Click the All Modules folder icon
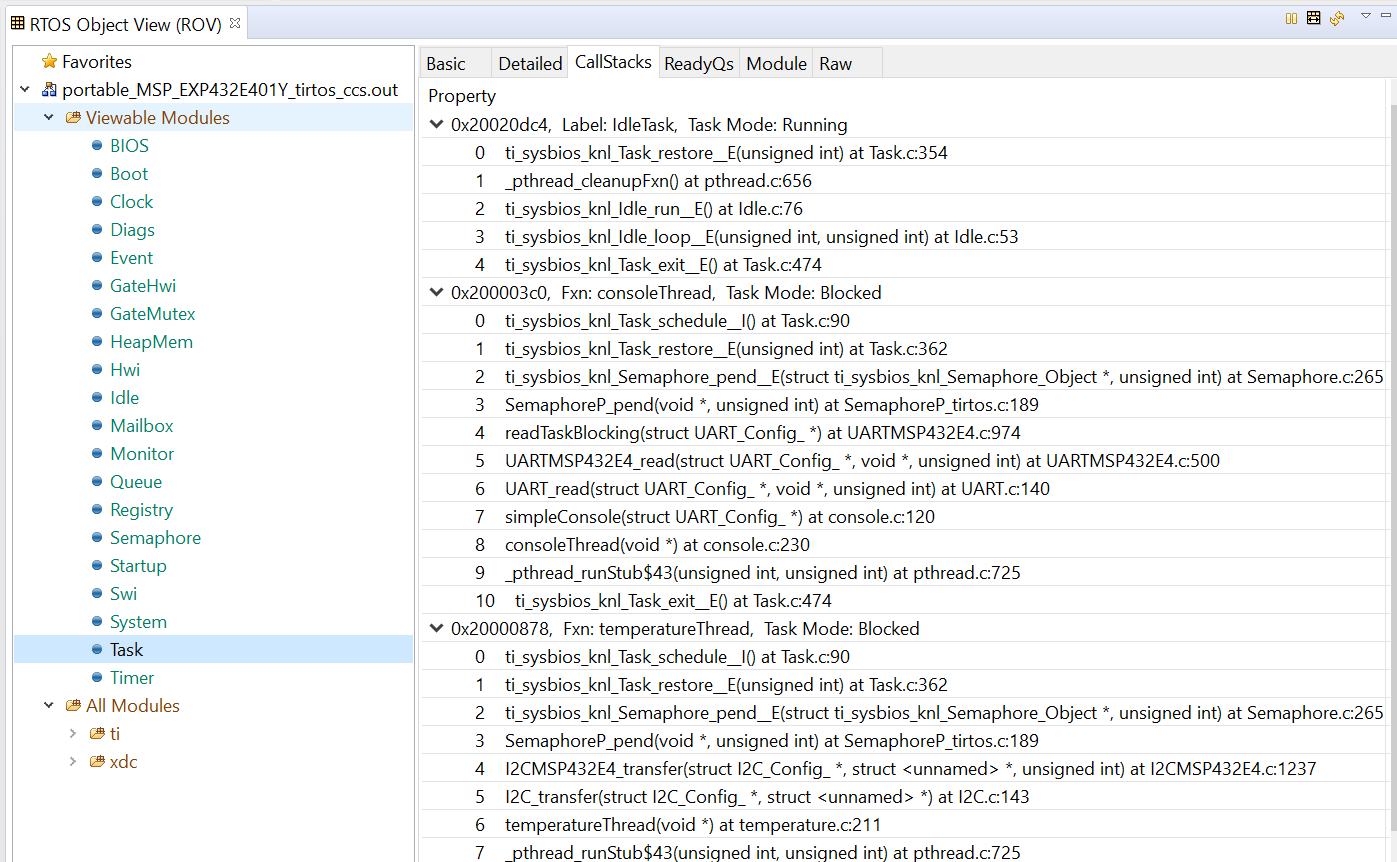Image resolution: width=1397 pixels, height=862 pixels. [73, 706]
